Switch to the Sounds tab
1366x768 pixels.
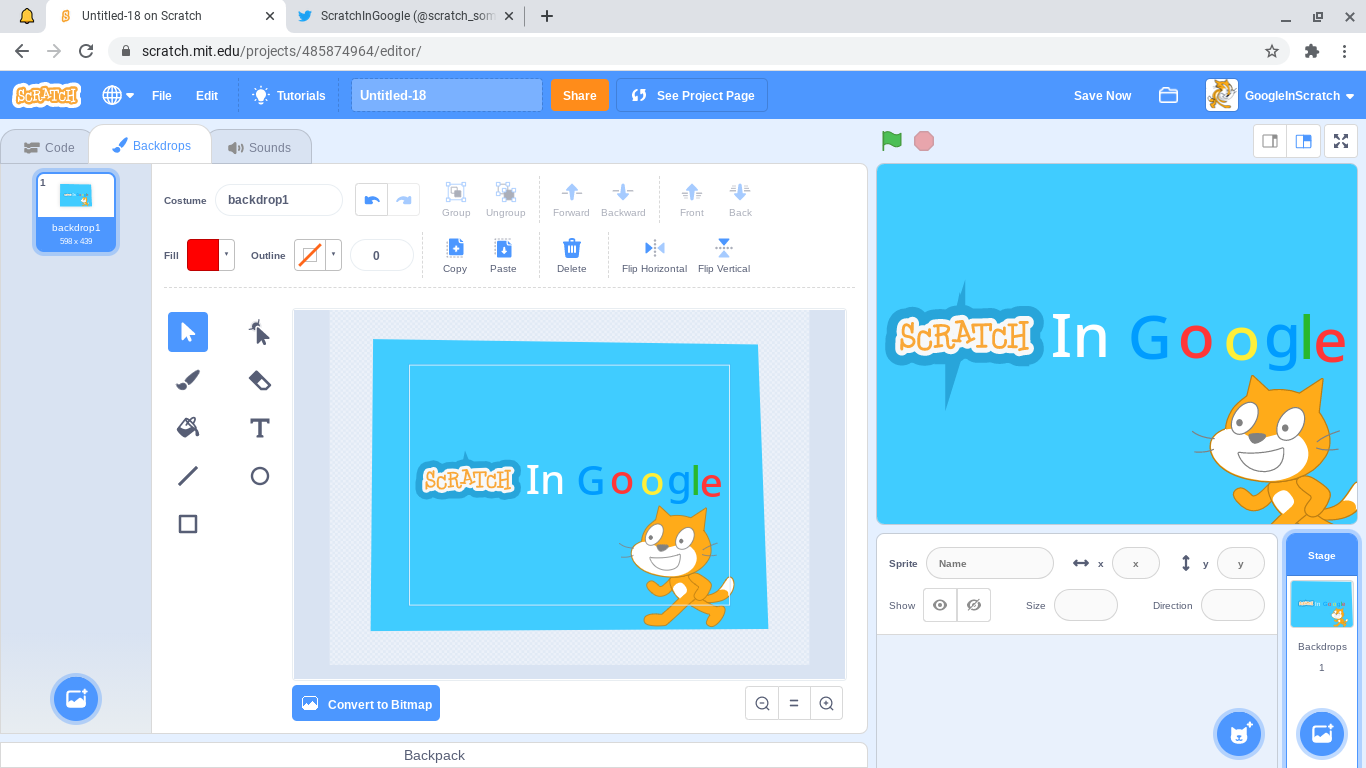[x=260, y=147]
